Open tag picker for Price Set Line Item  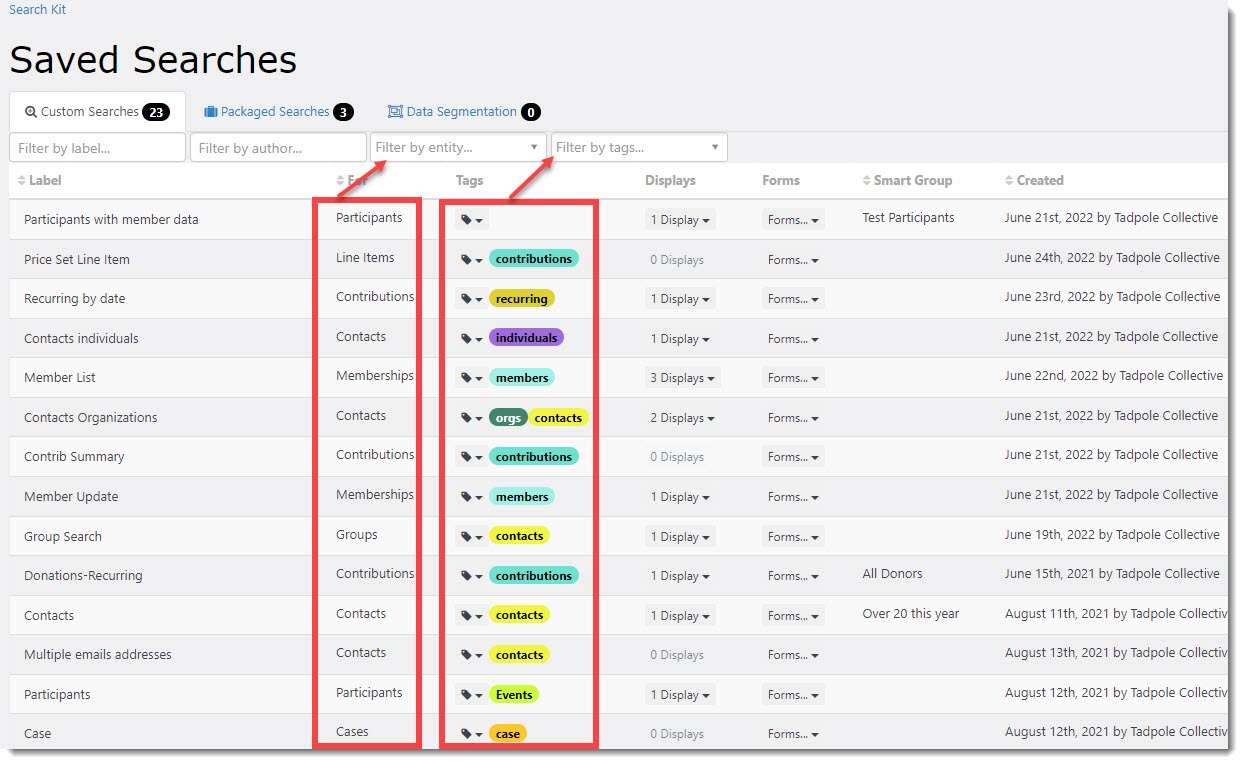(471, 259)
